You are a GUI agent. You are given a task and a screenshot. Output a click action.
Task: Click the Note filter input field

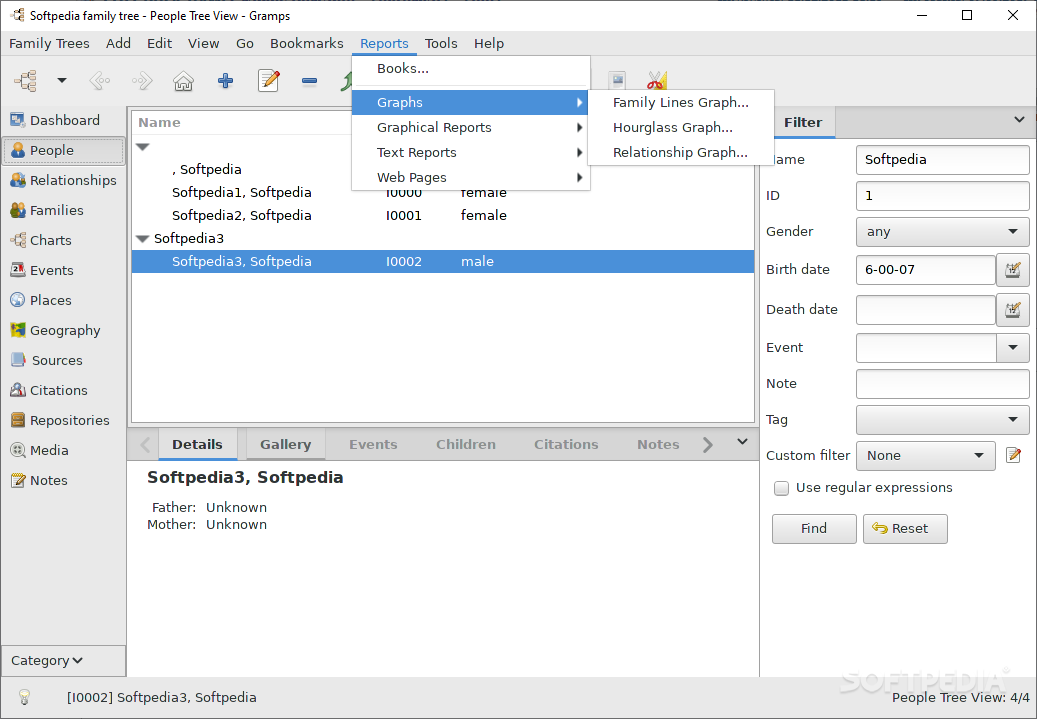tap(942, 384)
